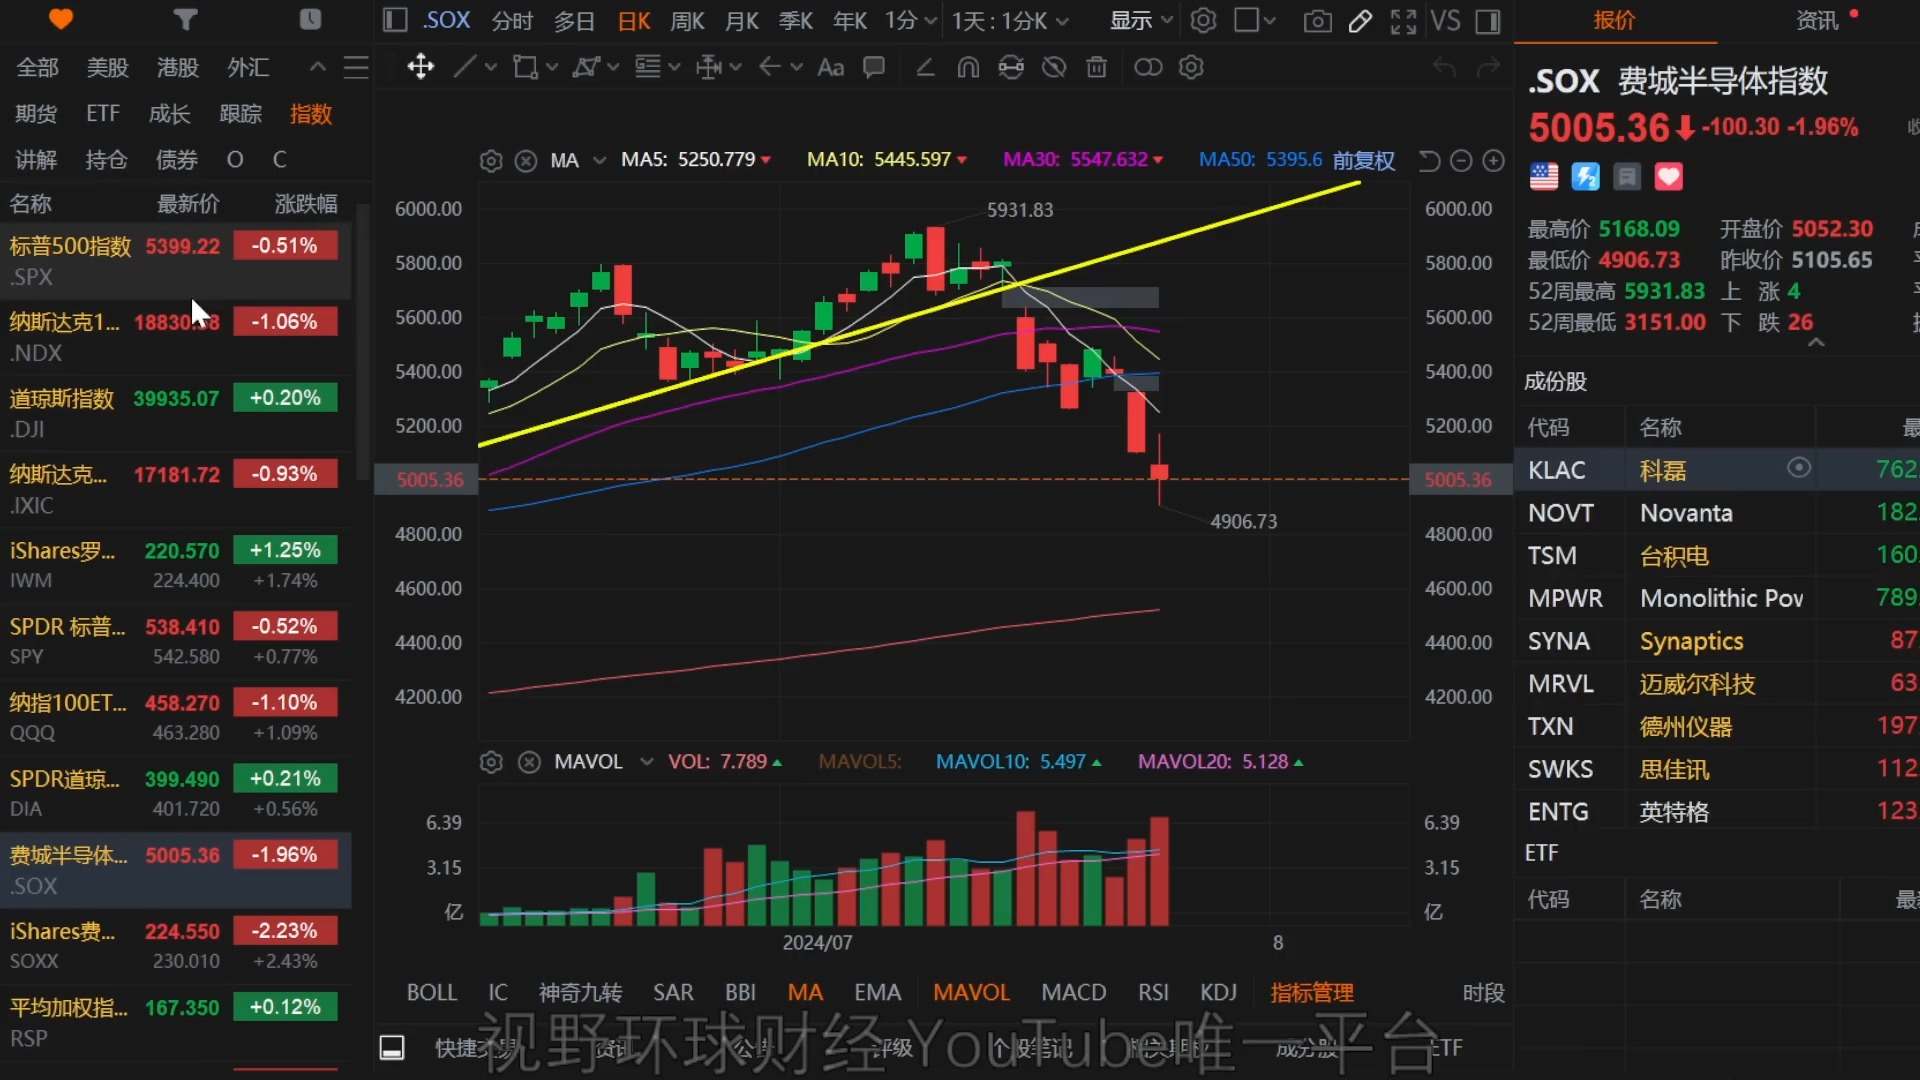Switch to 周K weekly chart
The width and height of the screenshot is (1920, 1080).
[x=687, y=21]
